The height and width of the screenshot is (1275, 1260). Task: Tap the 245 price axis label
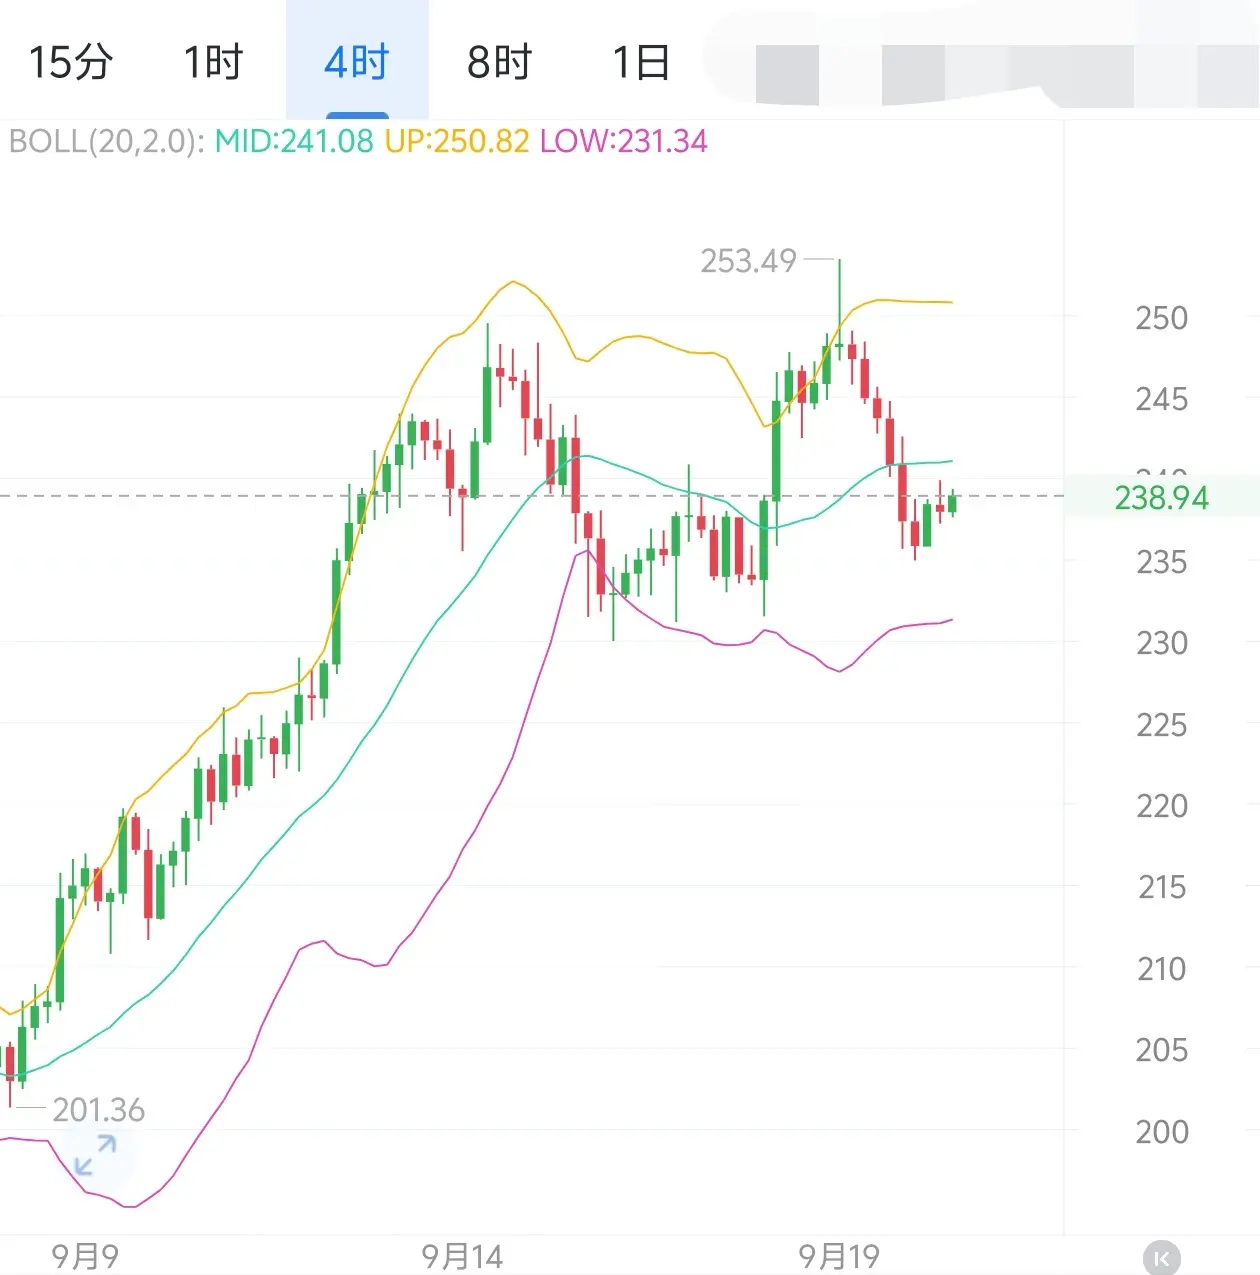tap(1161, 400)
